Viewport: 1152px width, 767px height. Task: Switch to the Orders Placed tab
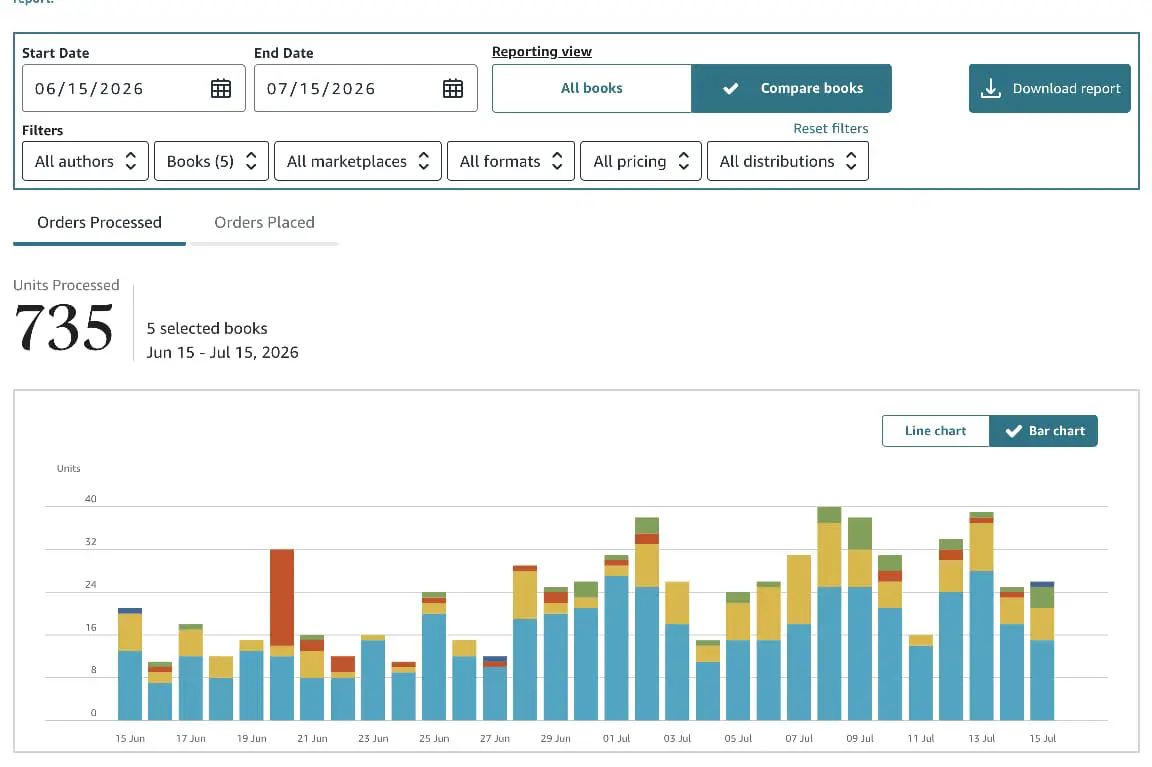coord(264,223)
